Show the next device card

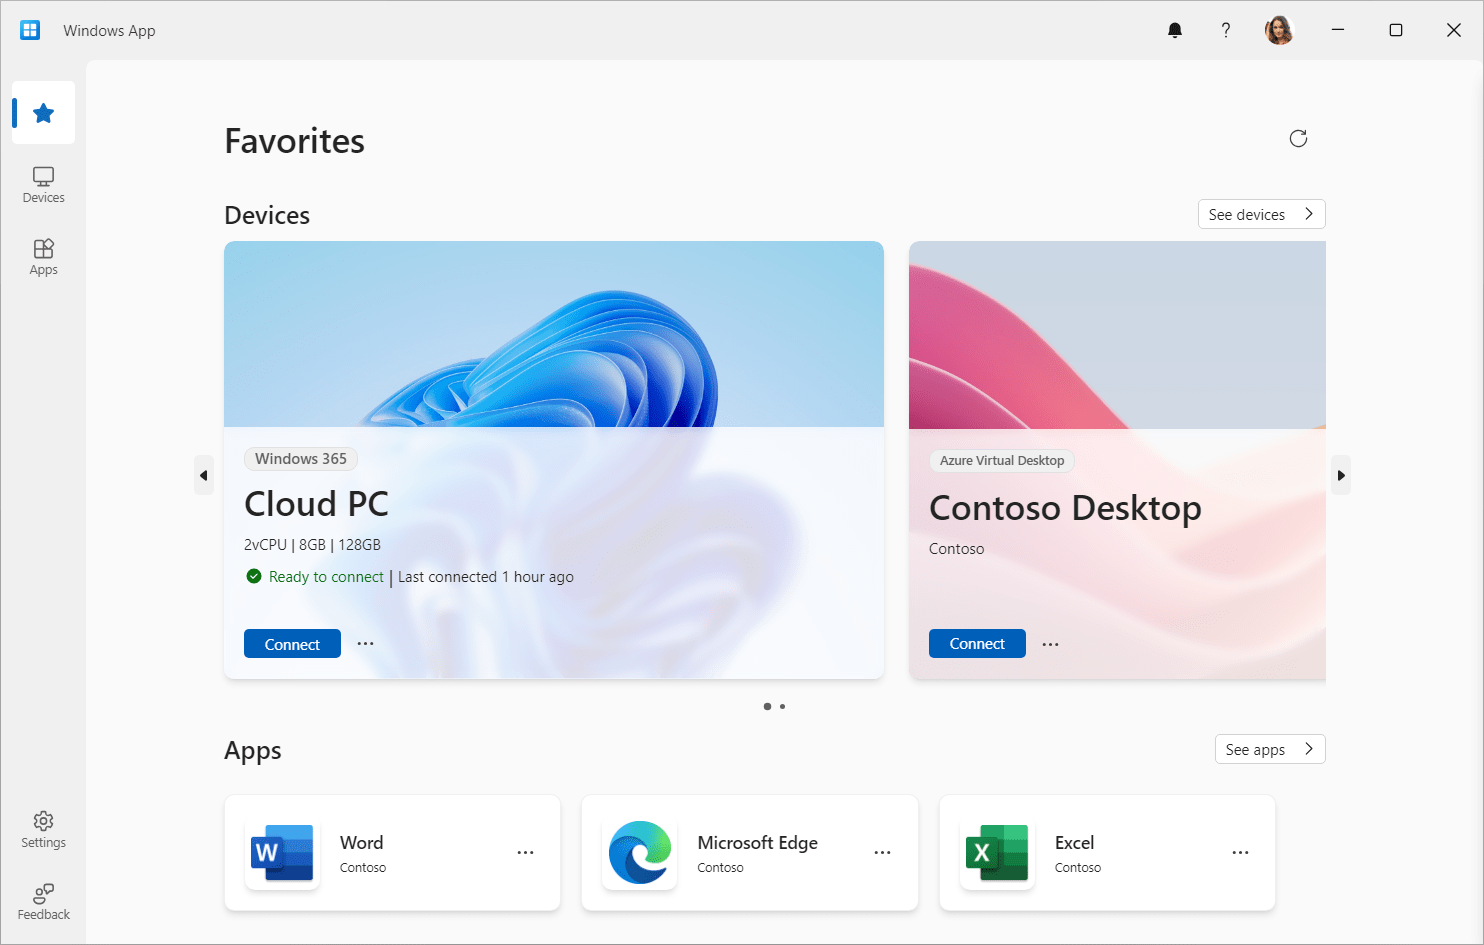tap(1341, 475)
